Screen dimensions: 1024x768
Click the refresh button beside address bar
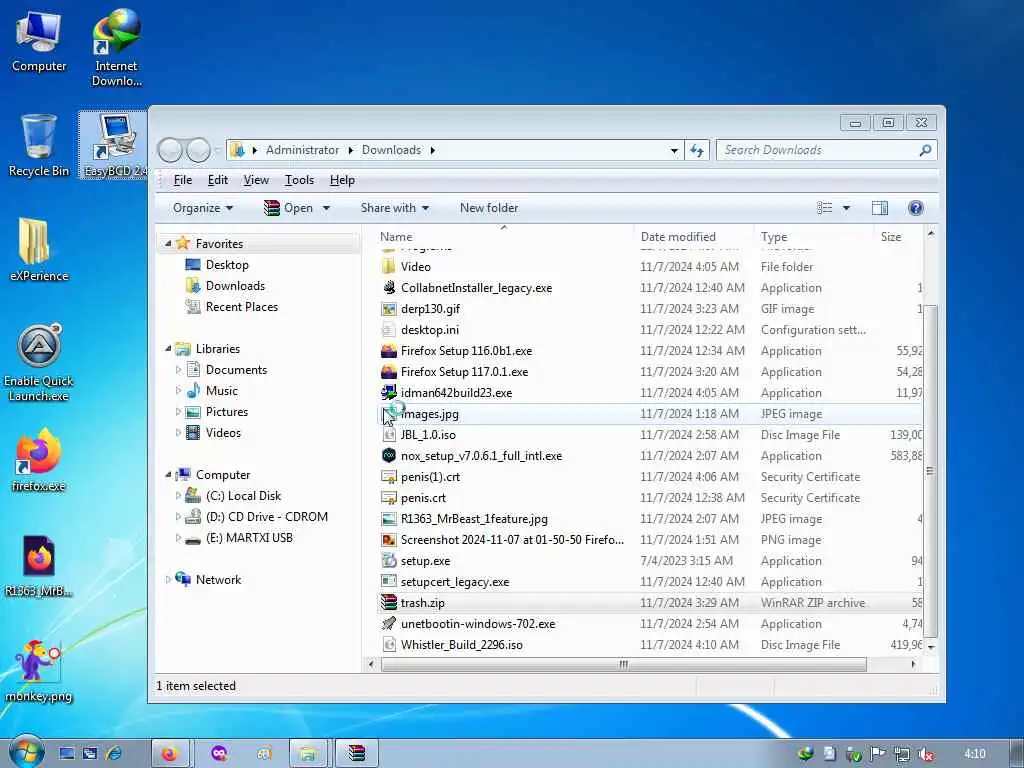point(697,150)
